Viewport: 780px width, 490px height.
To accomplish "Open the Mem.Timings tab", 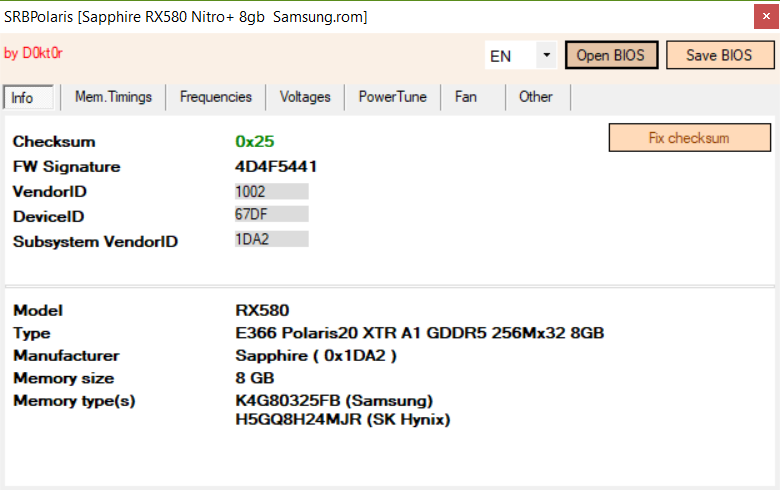I will click(x=113, y=97).
